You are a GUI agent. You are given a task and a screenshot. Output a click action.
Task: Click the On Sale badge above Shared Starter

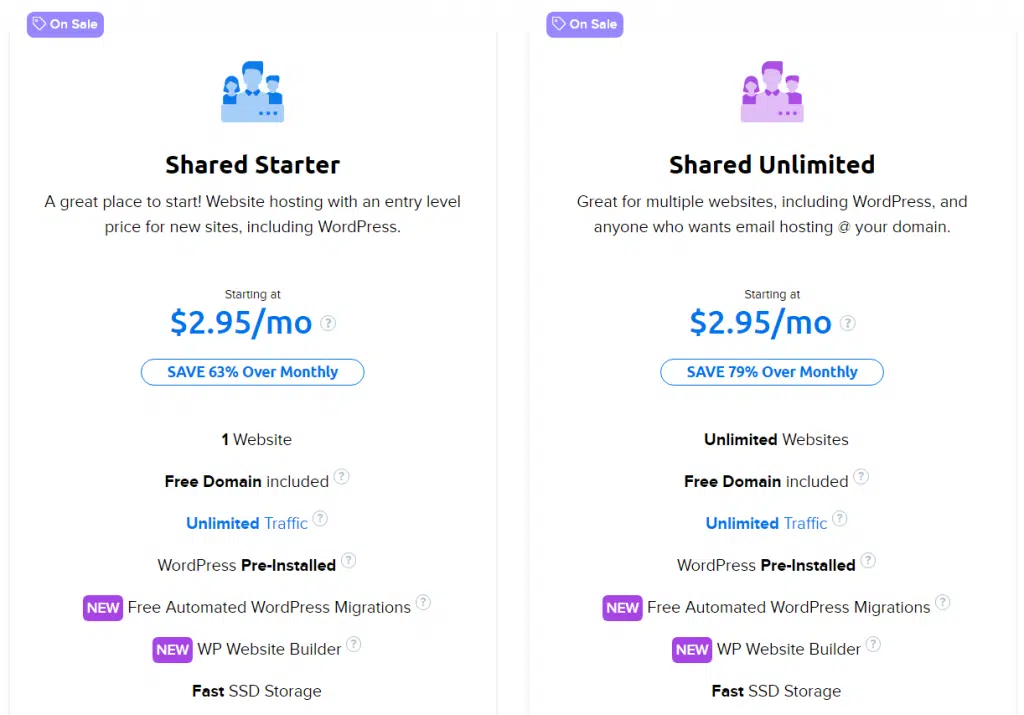pyautogui.click(x=65, y=25)
